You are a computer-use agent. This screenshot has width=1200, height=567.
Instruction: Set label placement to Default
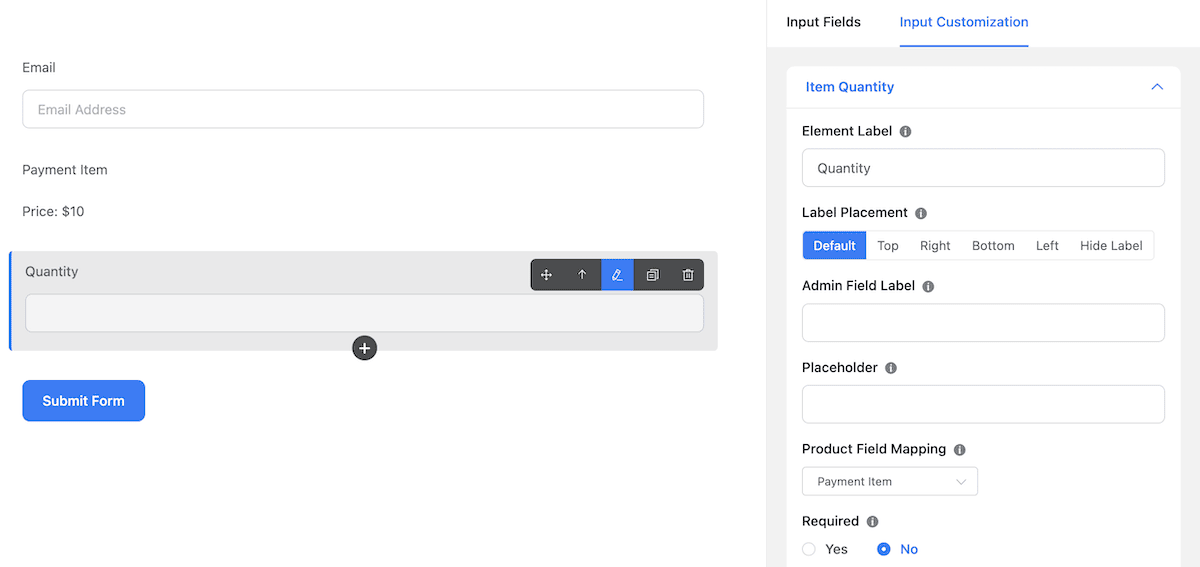(834, 246)
